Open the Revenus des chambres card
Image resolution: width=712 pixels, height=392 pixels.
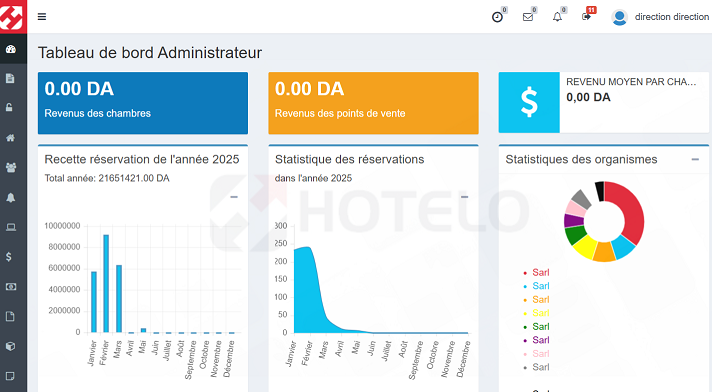pos(143,103)
